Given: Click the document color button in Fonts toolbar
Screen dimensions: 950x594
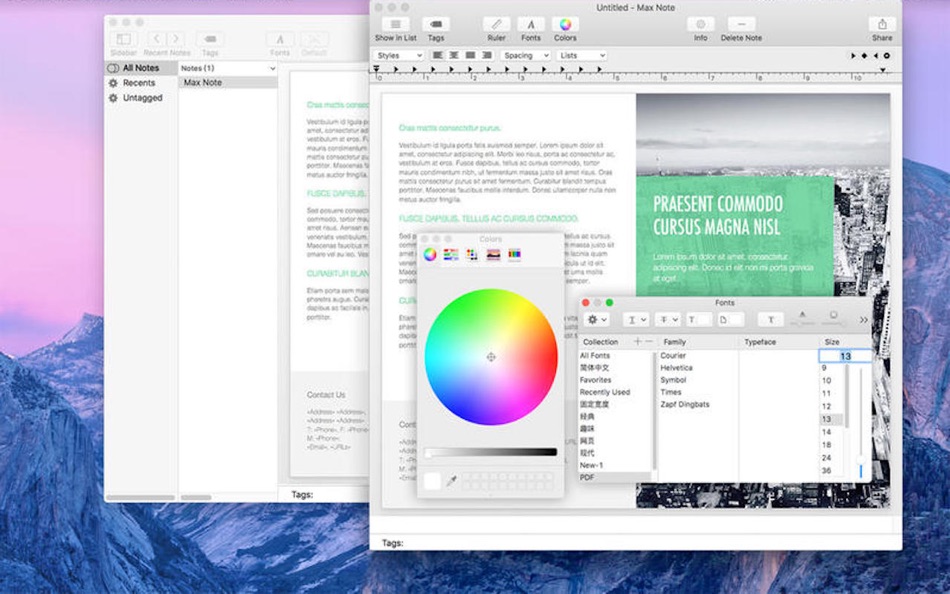Looking at the screenshot, I should [730, 319].
